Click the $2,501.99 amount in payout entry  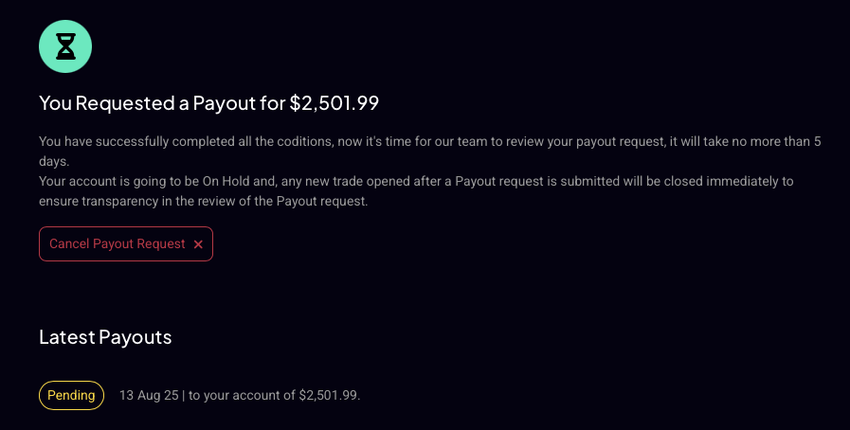tap(328, 395)
